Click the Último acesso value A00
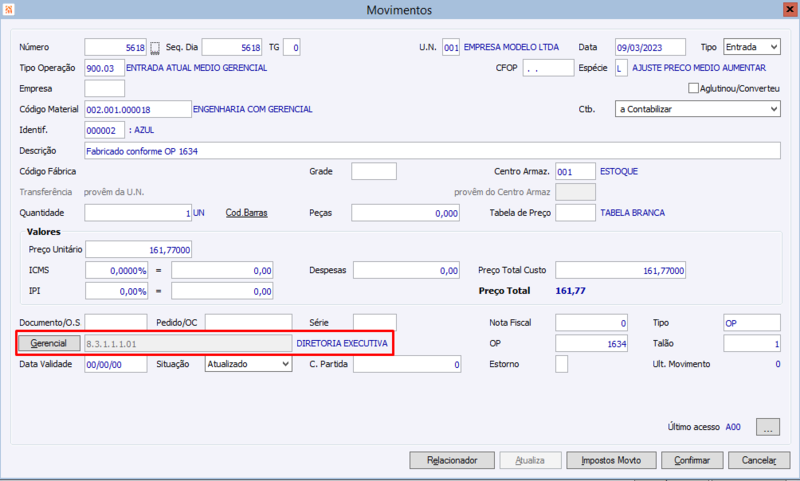Image resolution: width=800 pixels, height=481 pixels. (x=733, y=427)
